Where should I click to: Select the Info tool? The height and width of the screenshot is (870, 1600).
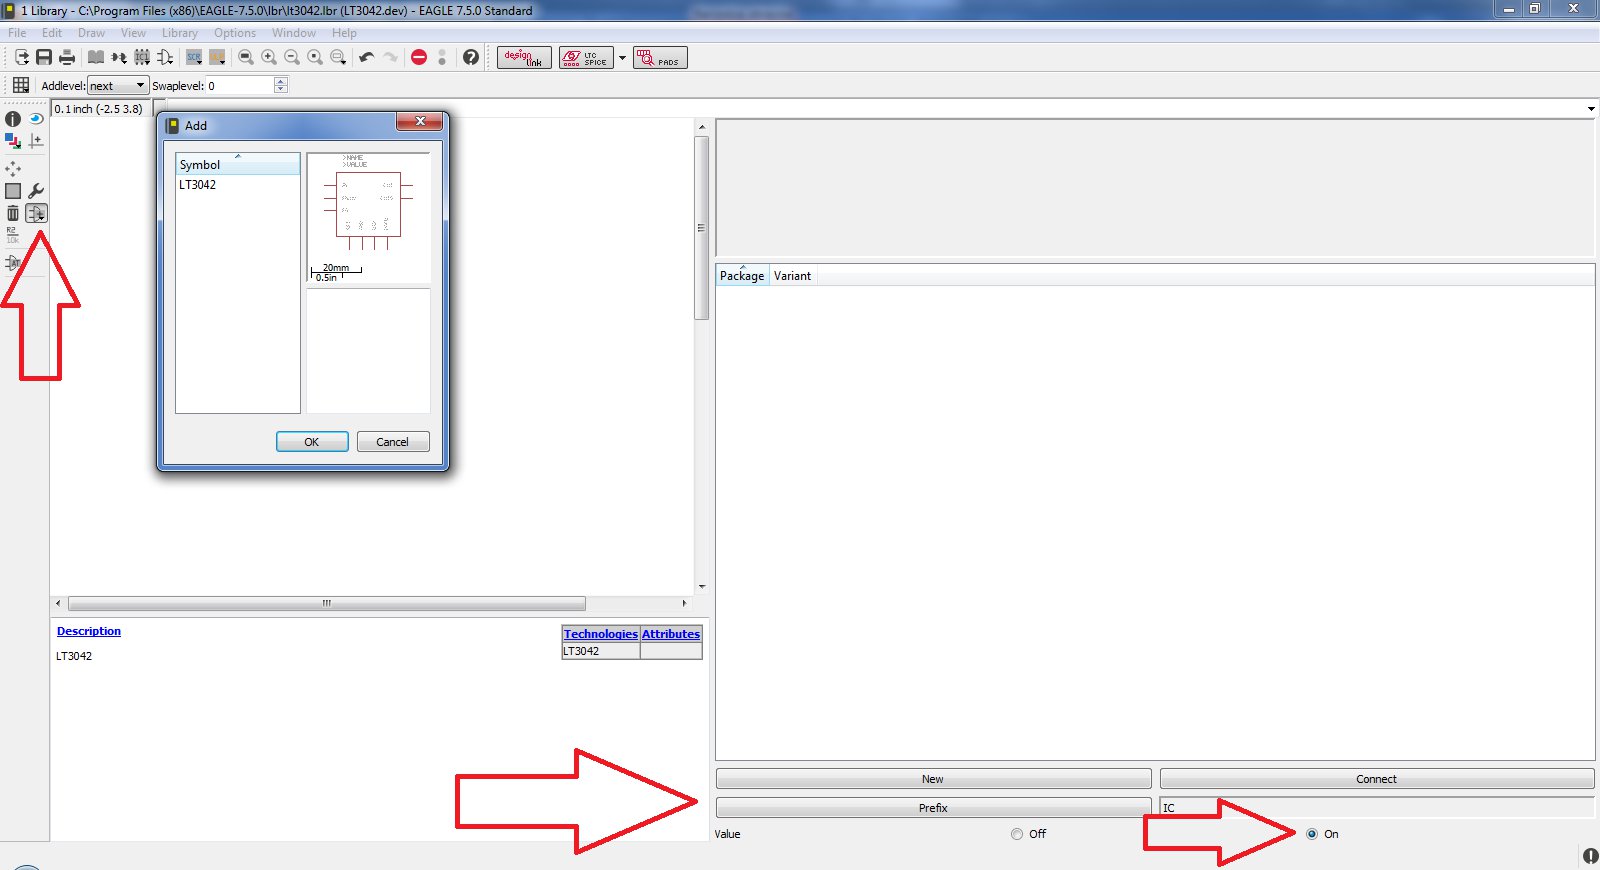pos(13,119)
